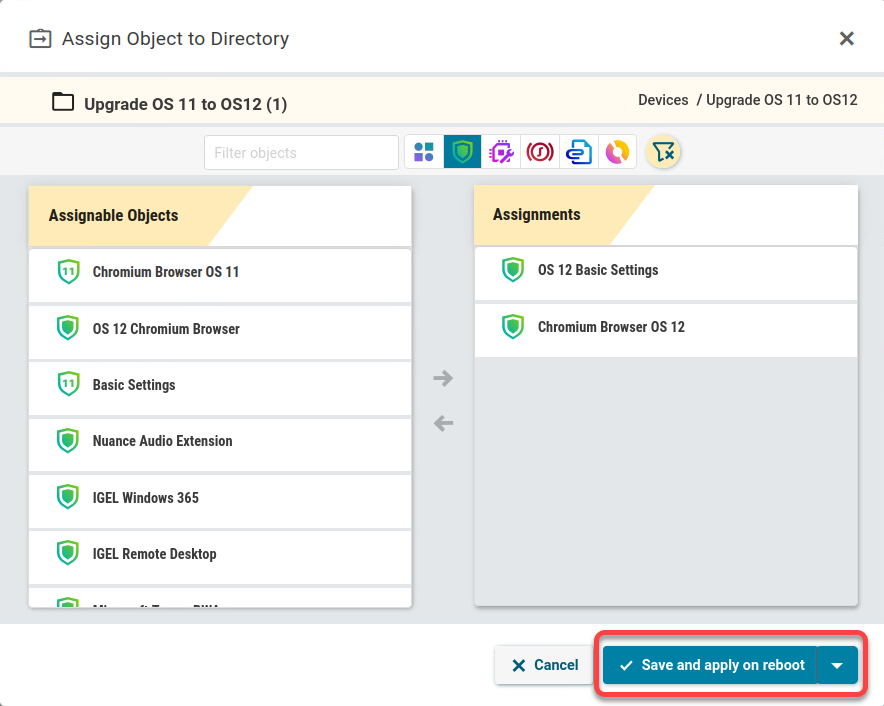Click the left arrow to unassign object
The height and width of the screenshot is (706, 884).
(443, 423)
